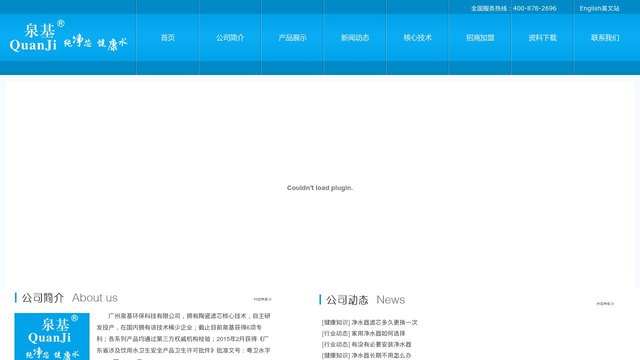Open the 首页 home menu item
The image size is (640, 360).
(167, 38)
